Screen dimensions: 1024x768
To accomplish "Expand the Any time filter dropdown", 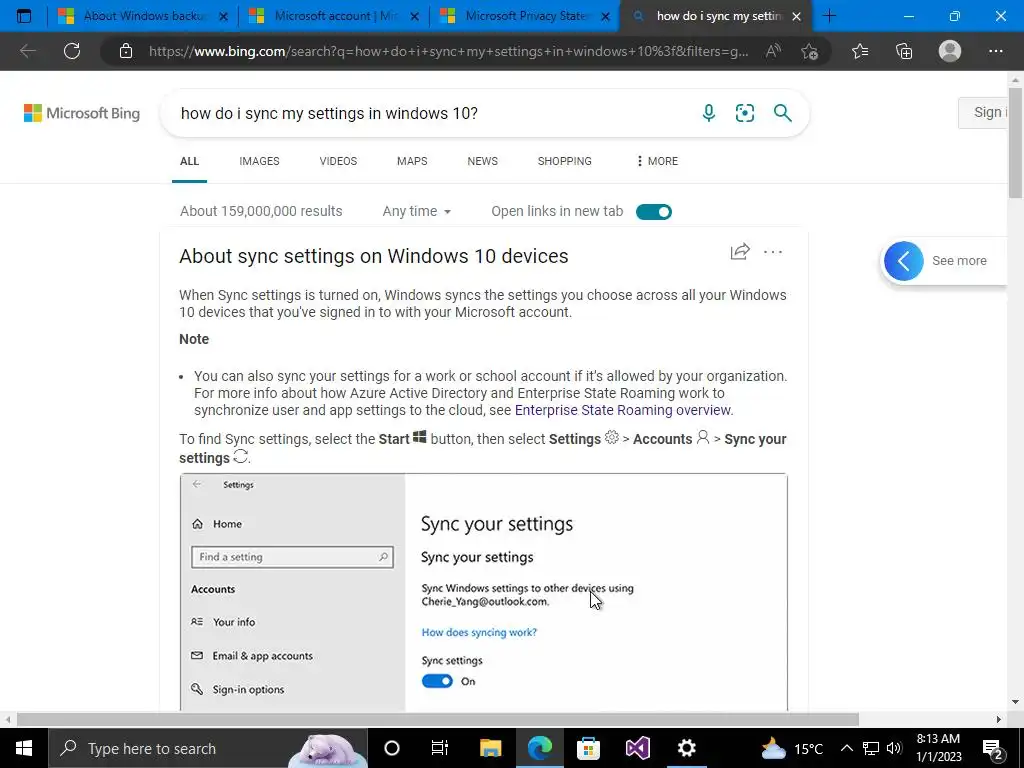I will click(x=417, y=211).
